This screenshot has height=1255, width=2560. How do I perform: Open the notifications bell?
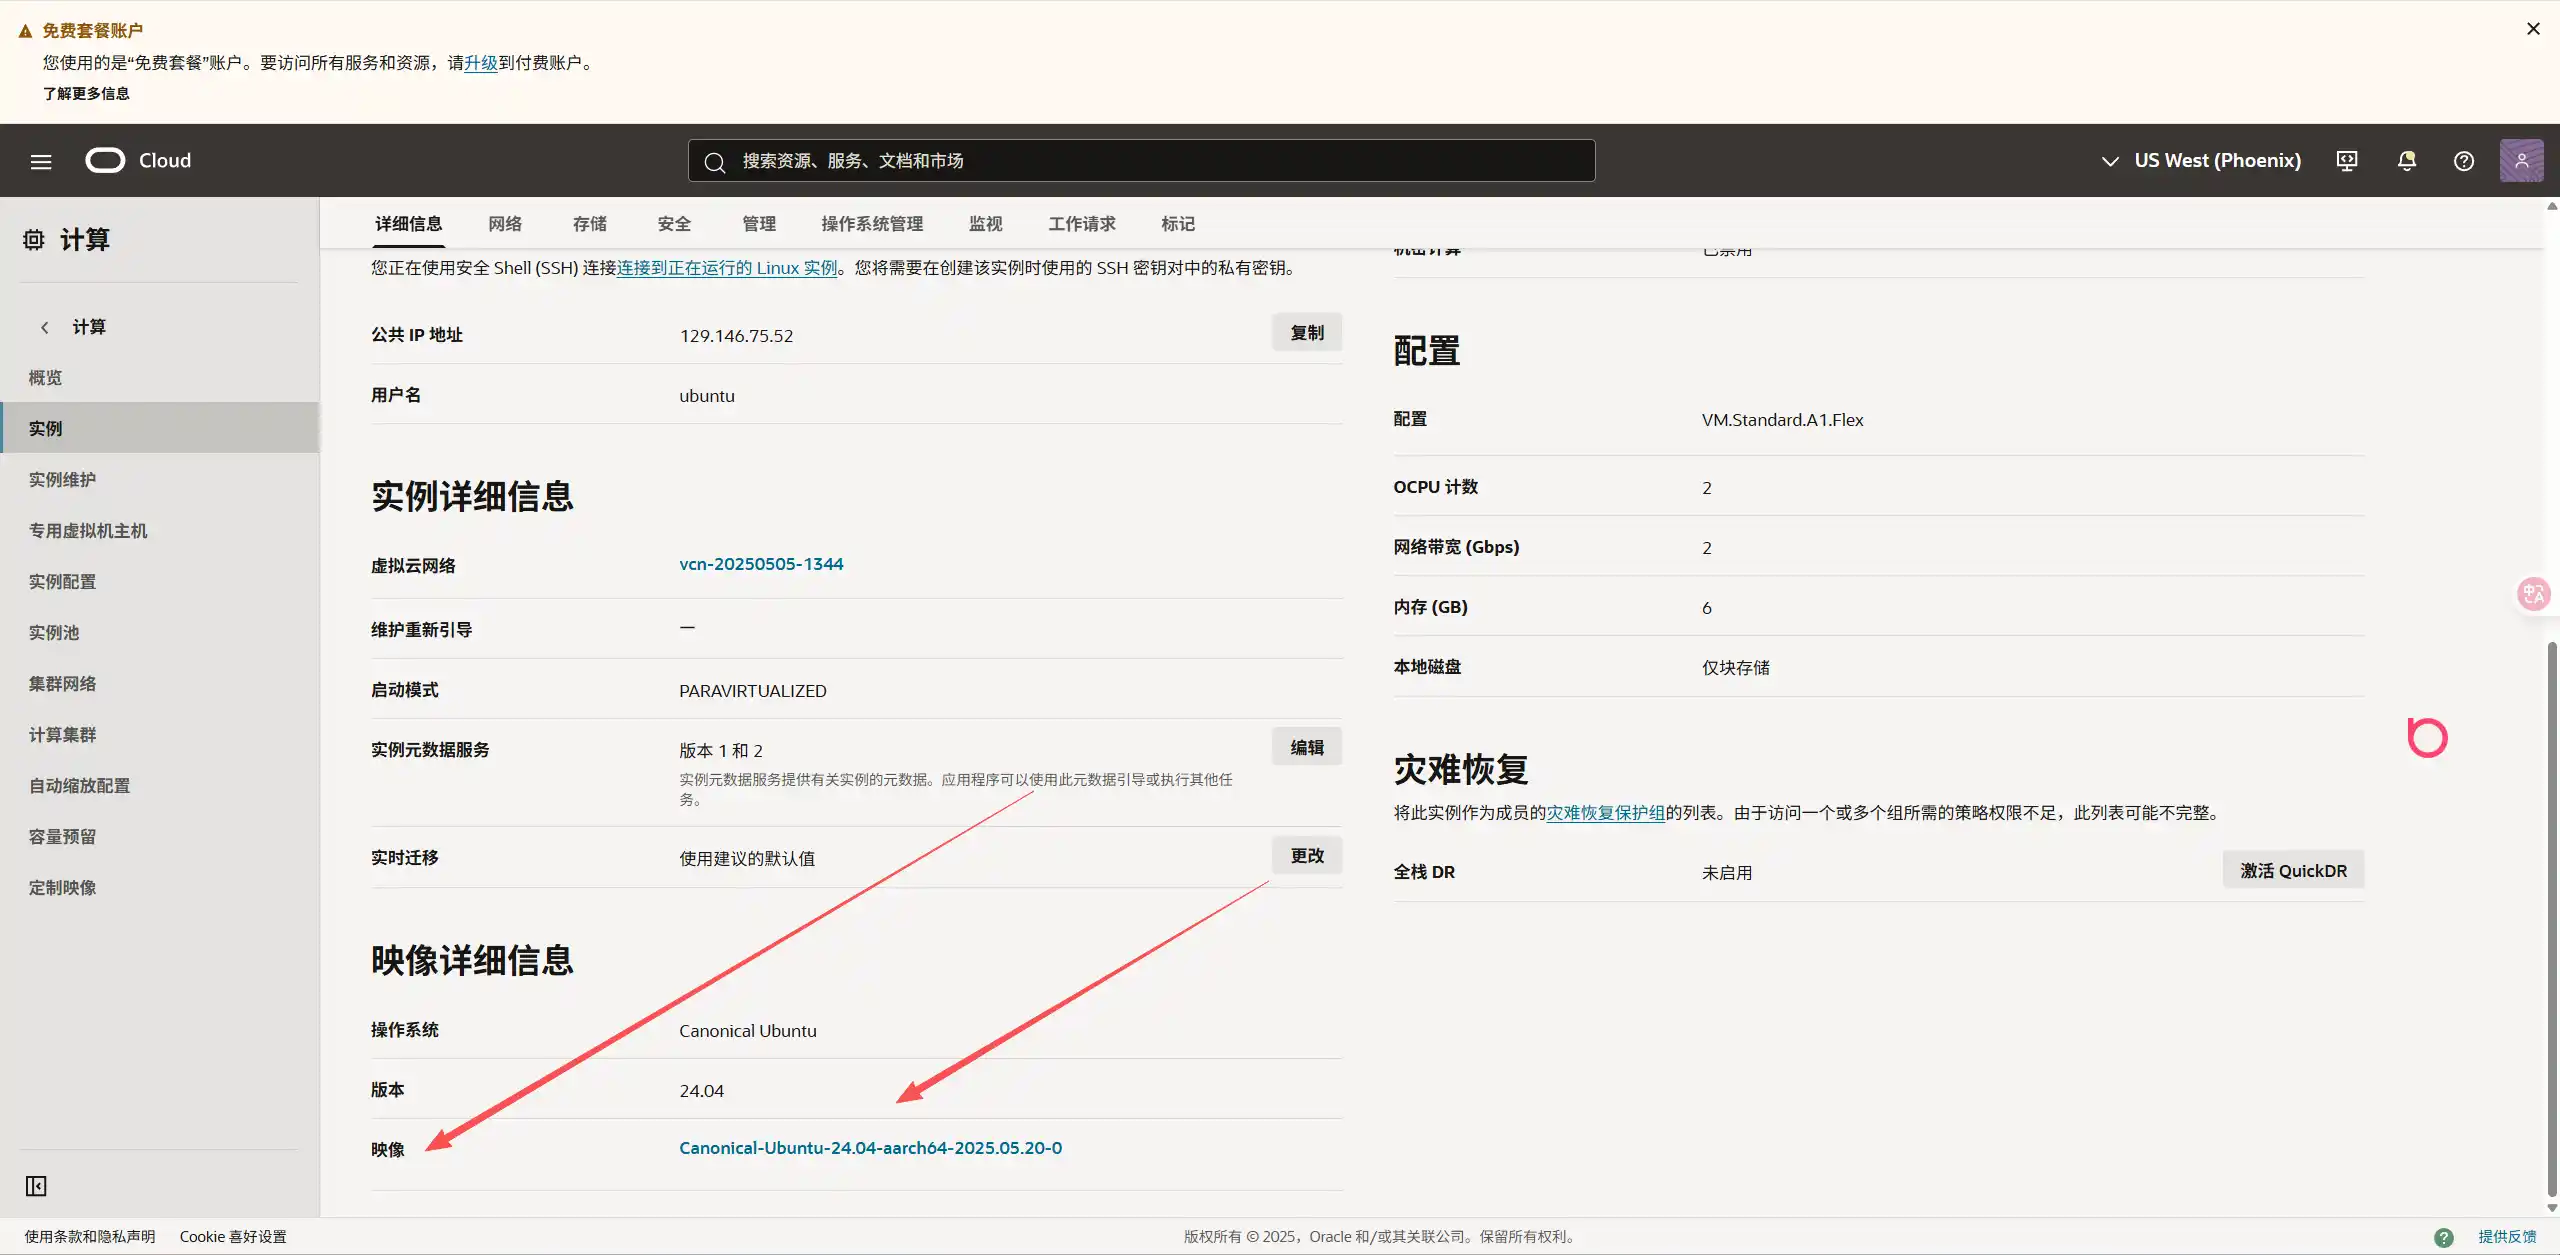(2407, 161)
